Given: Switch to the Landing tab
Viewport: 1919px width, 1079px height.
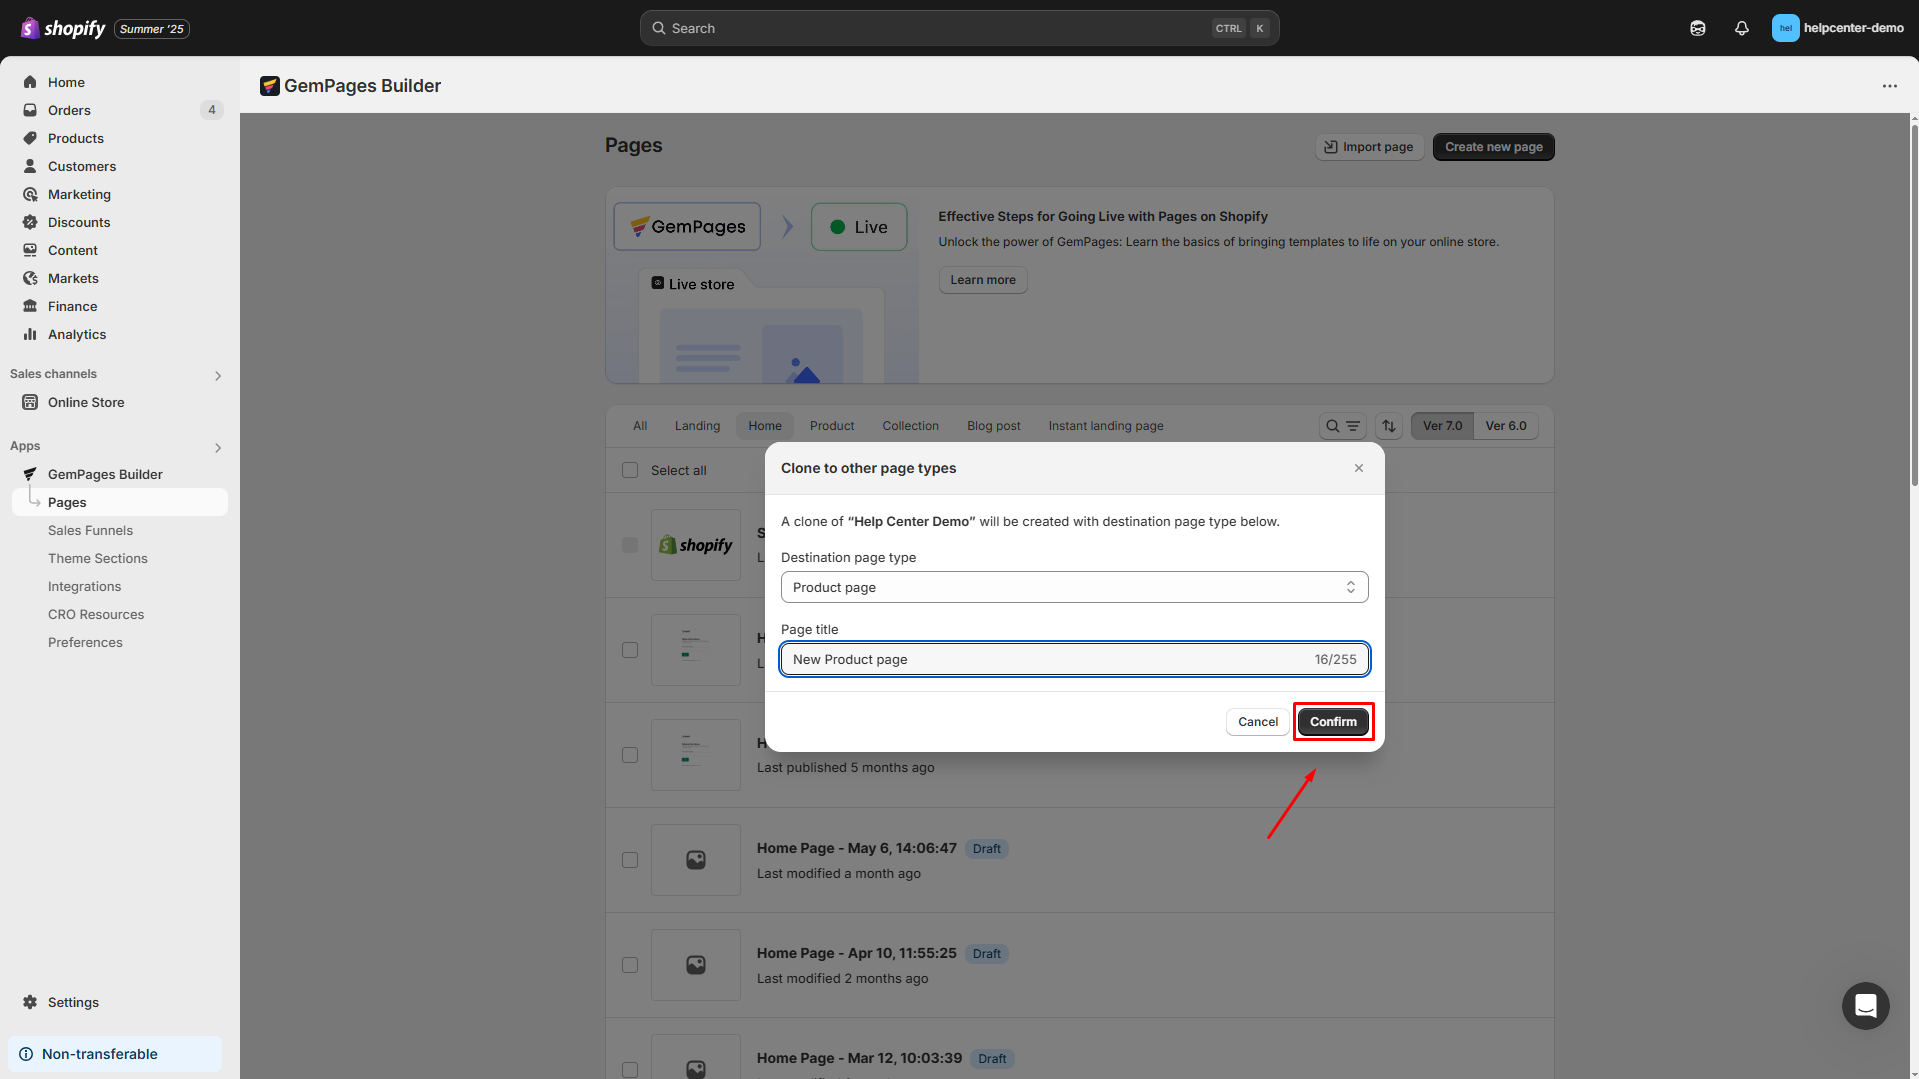Looking at the screenshot, I should click(697, 426).
